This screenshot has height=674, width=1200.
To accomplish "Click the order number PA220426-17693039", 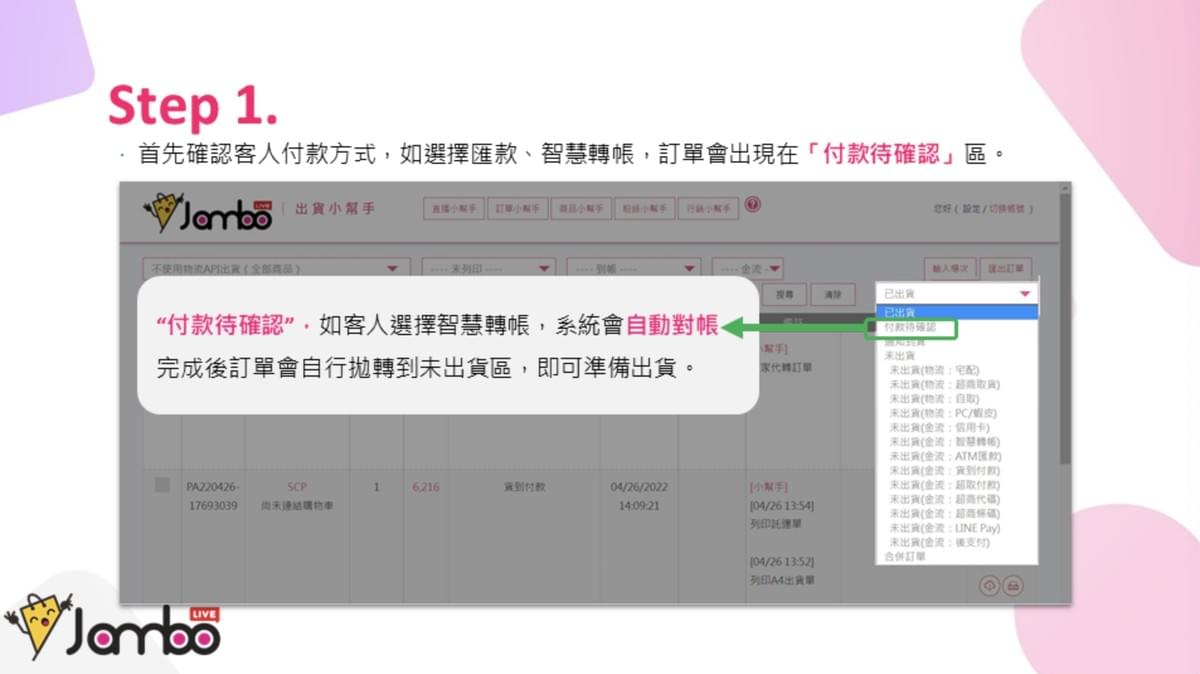I will pyautogui.click(x=212, y=496).
